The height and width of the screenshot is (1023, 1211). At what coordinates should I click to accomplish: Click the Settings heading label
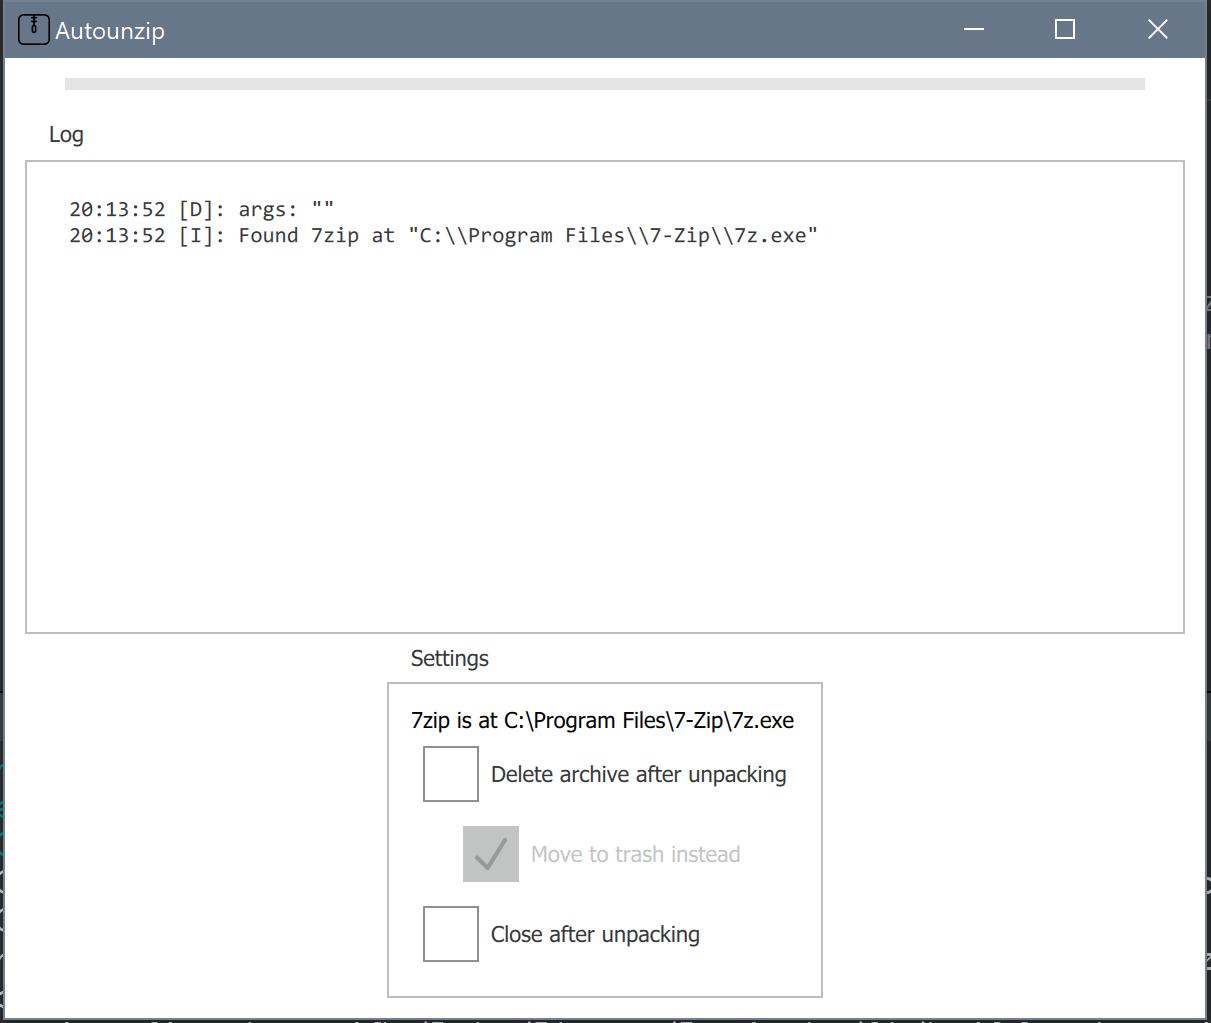pyautogui.click(x=450, y=658)
